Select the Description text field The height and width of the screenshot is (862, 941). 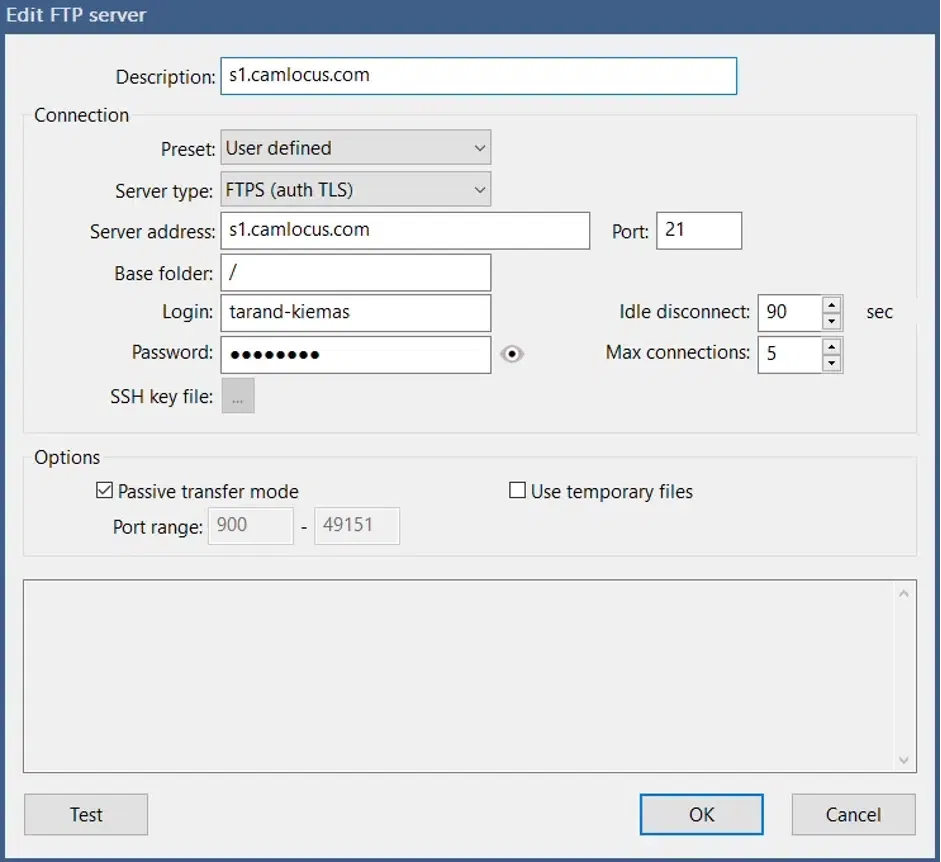(478, 75)
